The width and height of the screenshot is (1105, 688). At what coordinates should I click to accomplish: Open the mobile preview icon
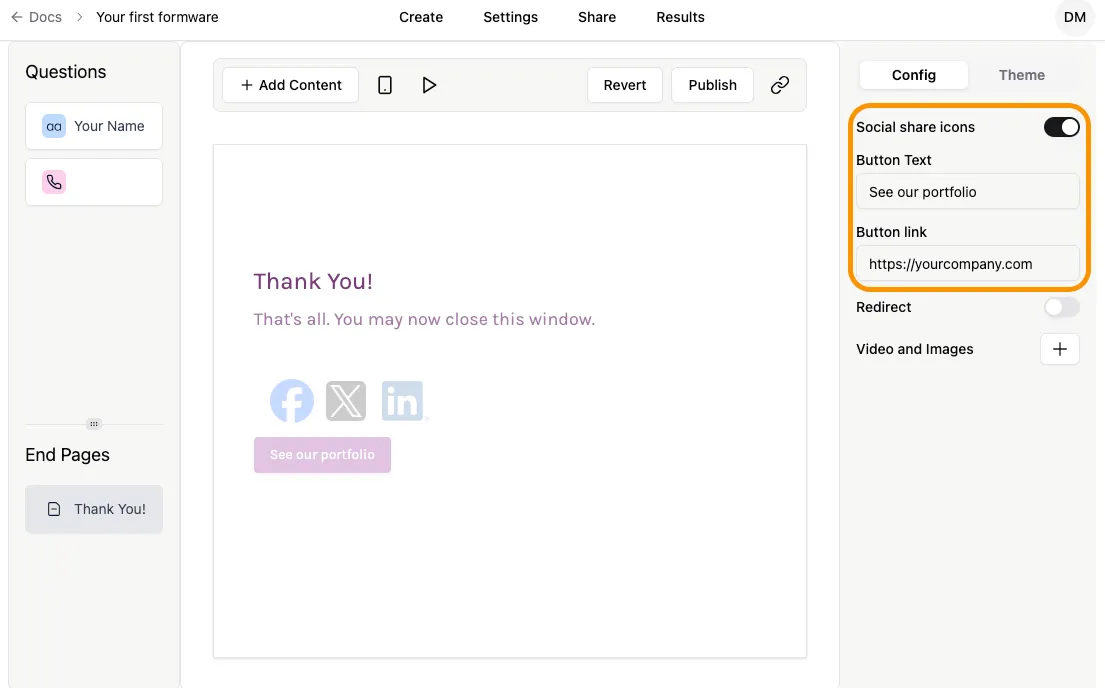click(385, 85)
